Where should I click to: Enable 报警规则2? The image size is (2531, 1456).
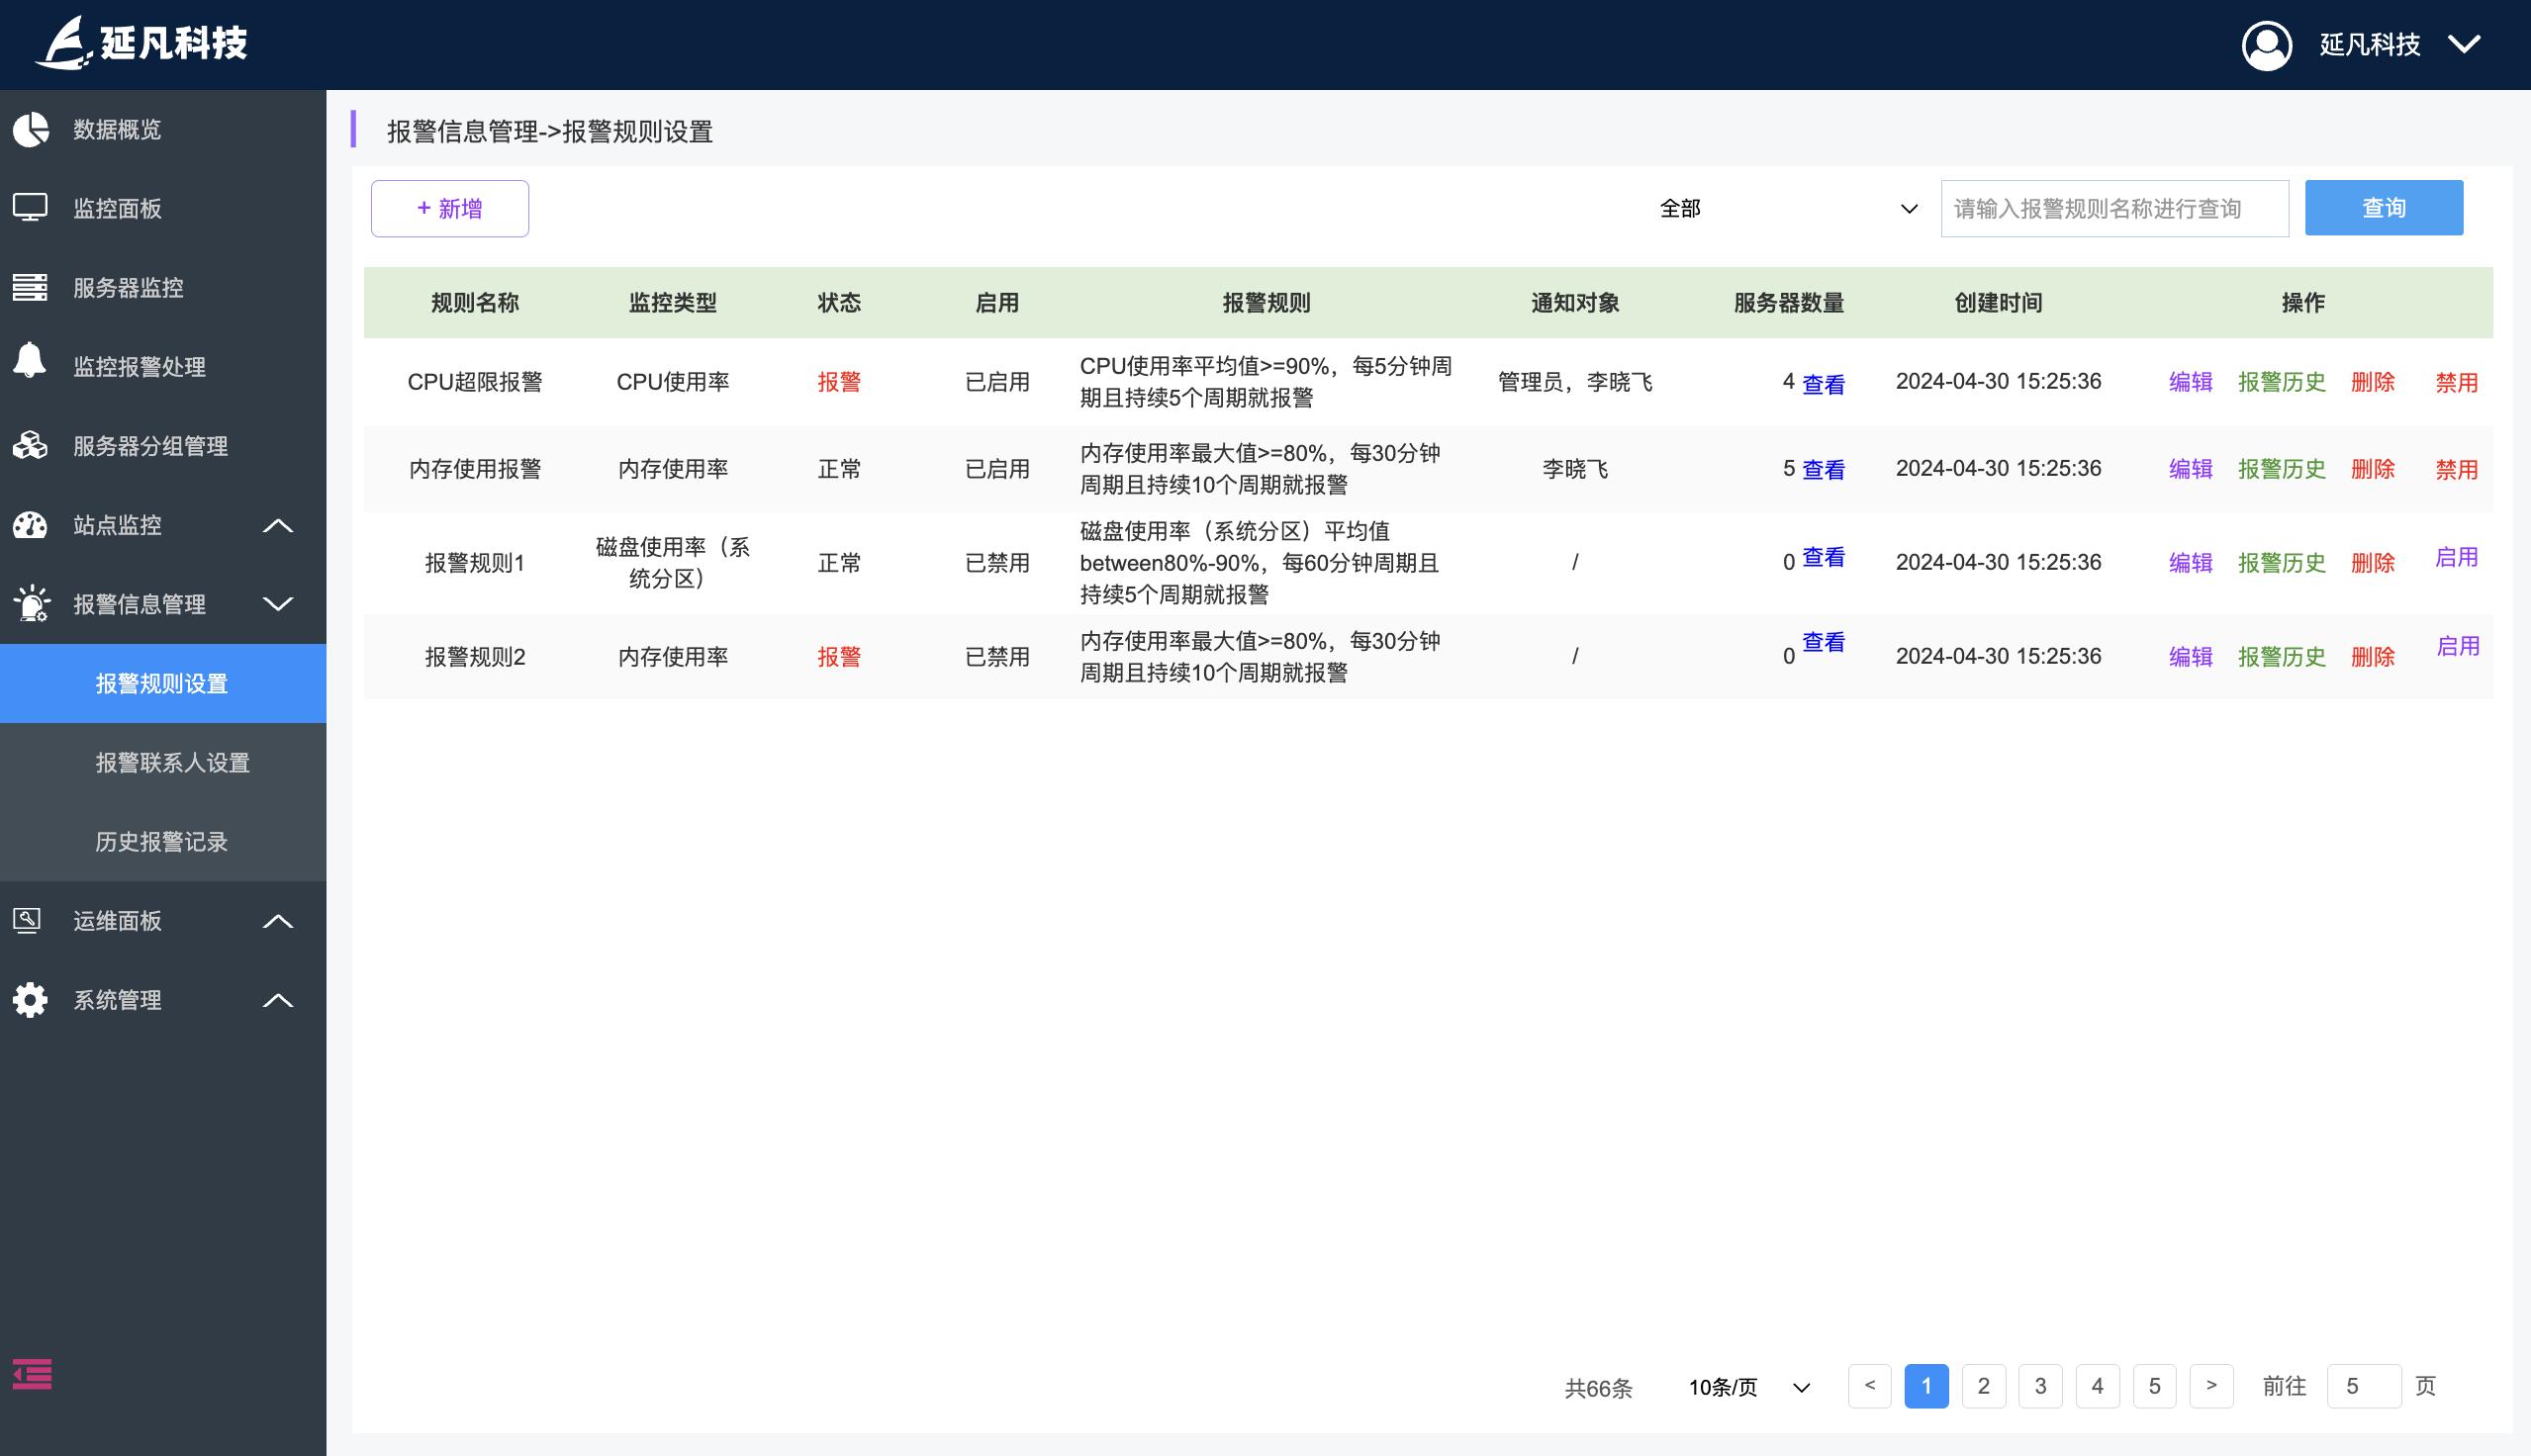point(2457,645)
